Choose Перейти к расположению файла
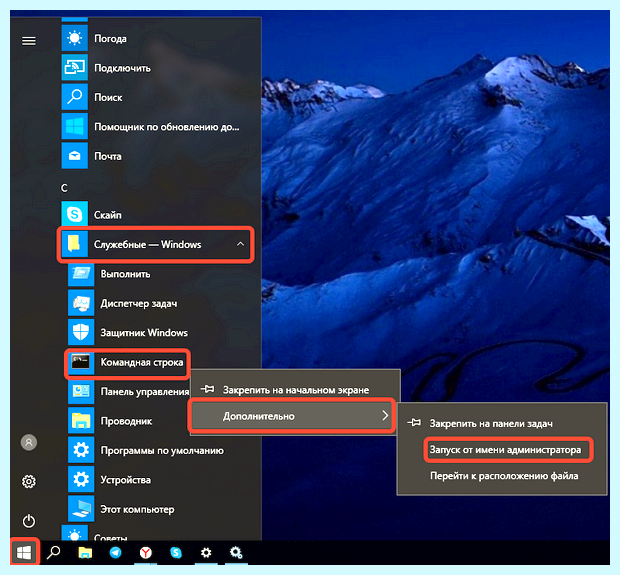 point(502,476)
